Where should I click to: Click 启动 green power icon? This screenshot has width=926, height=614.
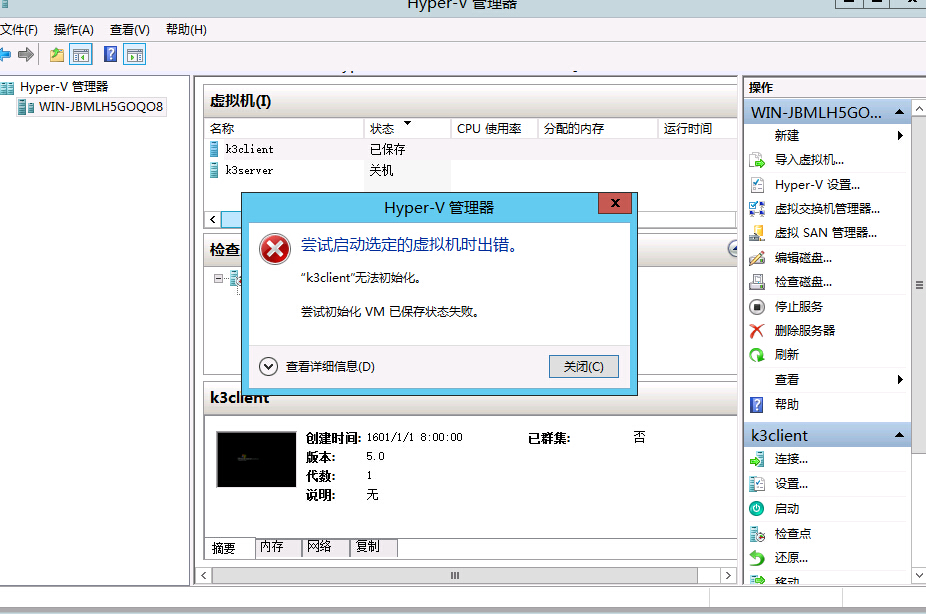tap(757, 509)
